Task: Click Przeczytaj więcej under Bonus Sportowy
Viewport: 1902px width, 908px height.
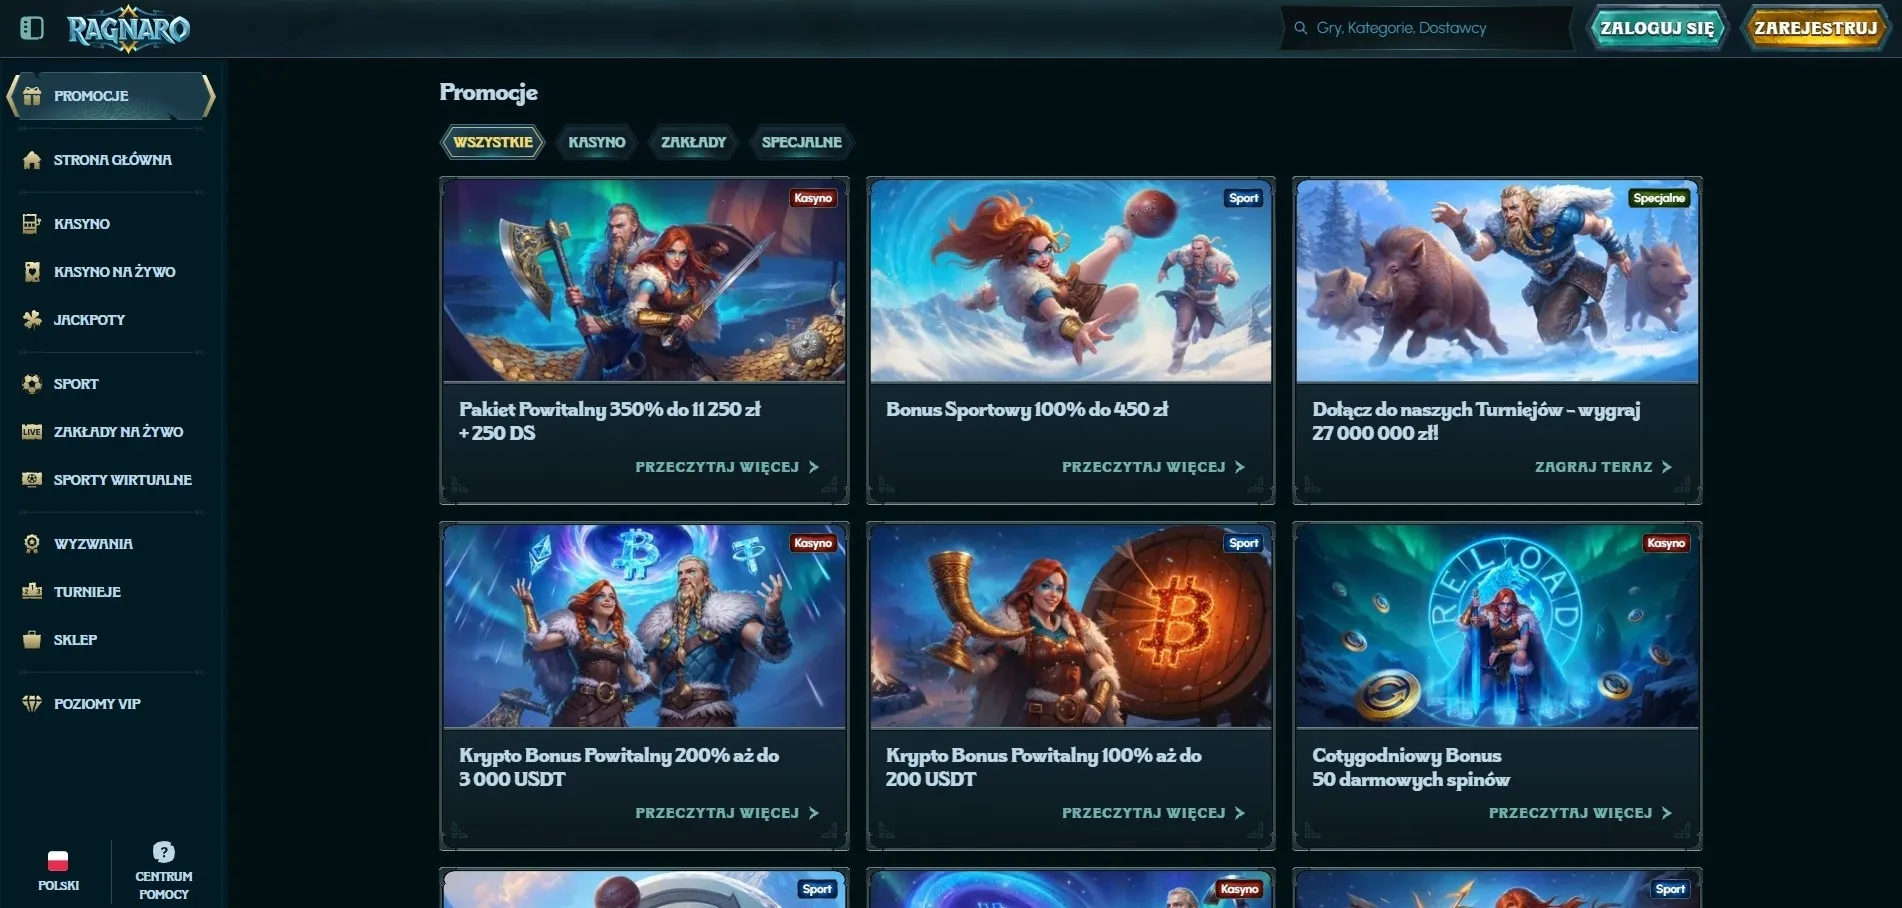Action: tap(1152, 467)
